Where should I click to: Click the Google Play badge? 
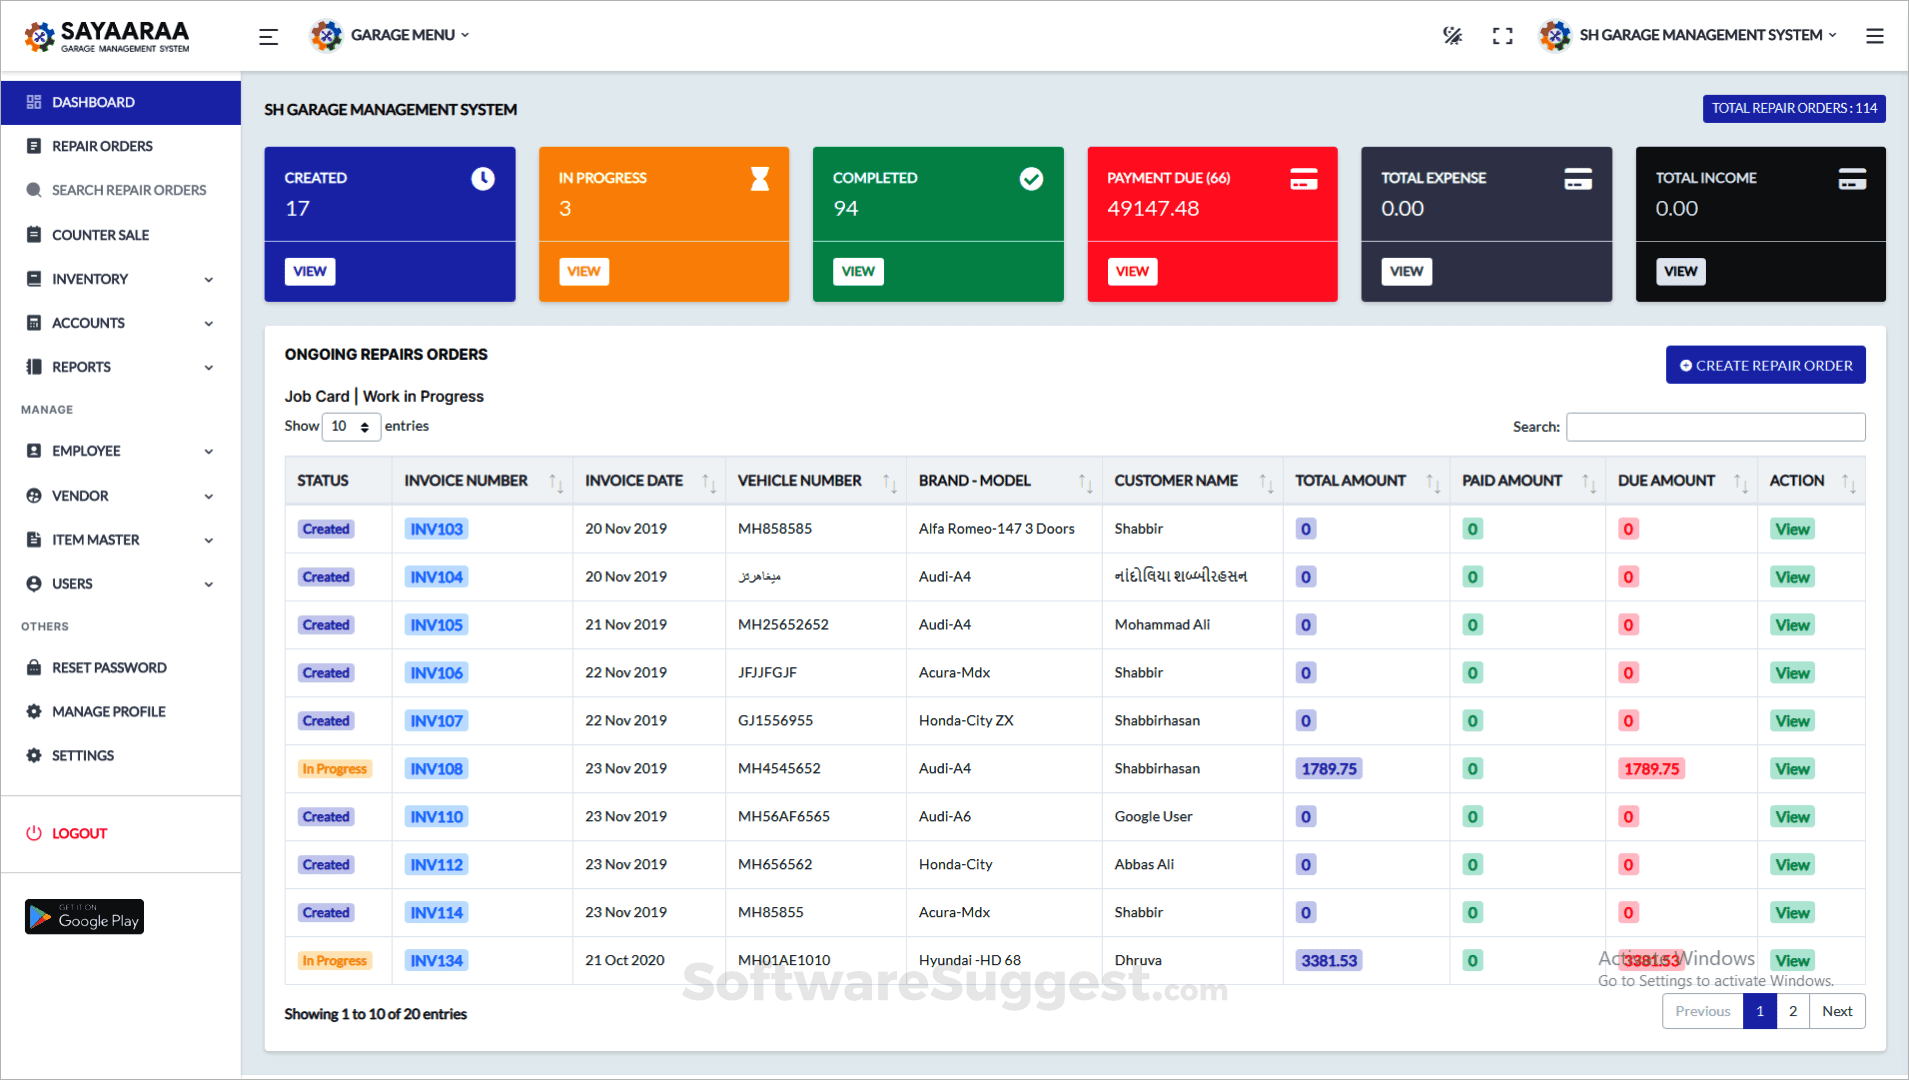(85, 917)
